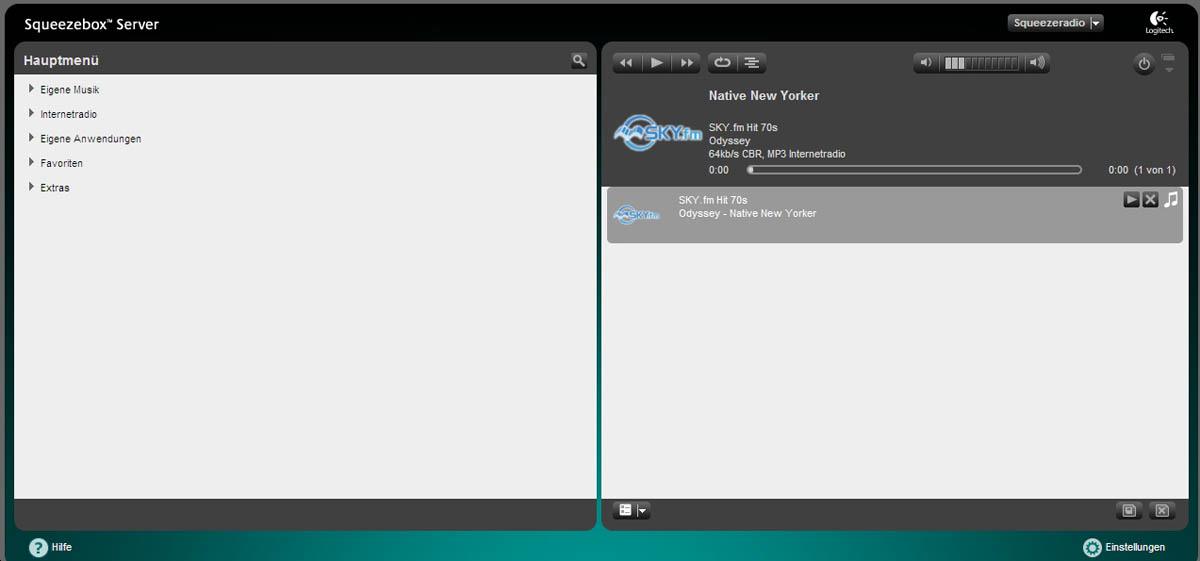
Task: Save the current playlist
Action: (1128, 510)
